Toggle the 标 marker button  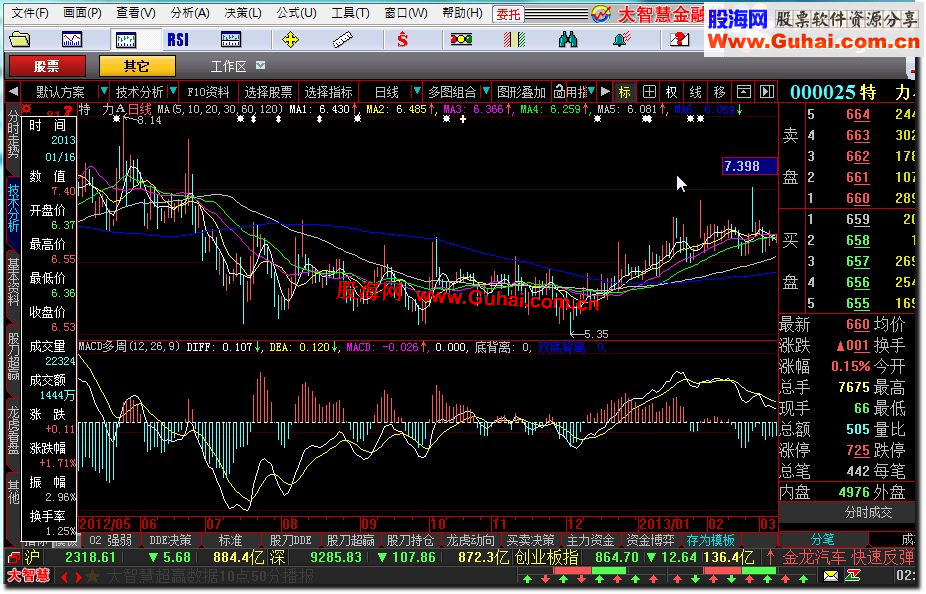click(624, 92)
